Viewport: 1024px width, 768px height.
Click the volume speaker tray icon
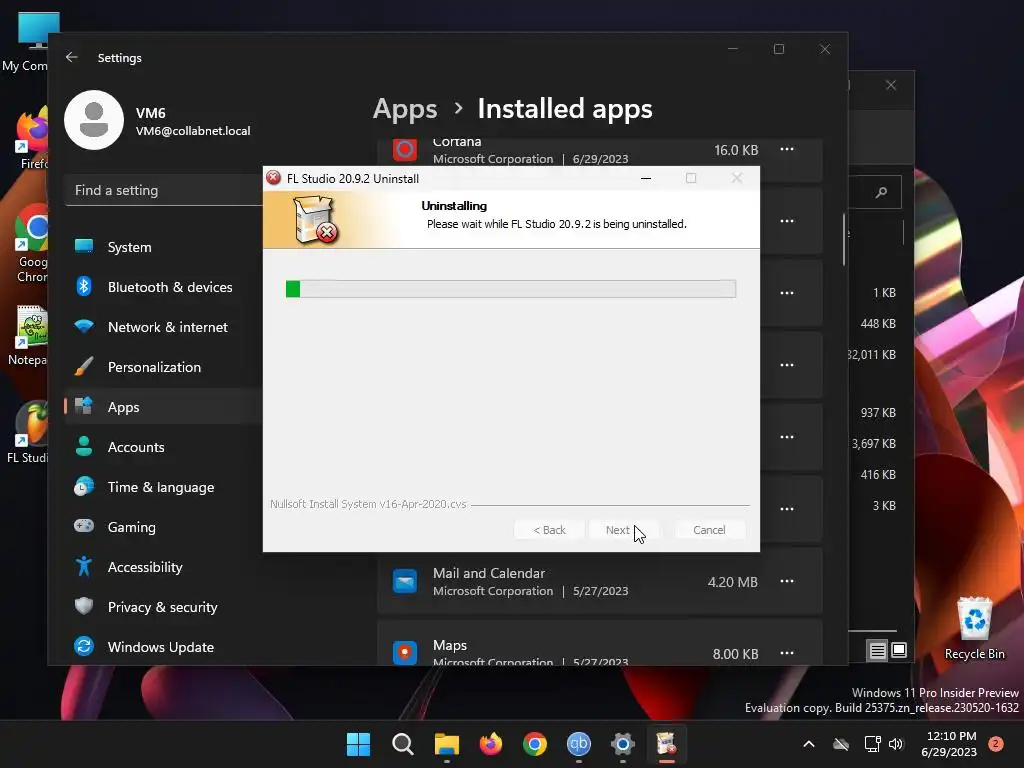tap(896, 744)
